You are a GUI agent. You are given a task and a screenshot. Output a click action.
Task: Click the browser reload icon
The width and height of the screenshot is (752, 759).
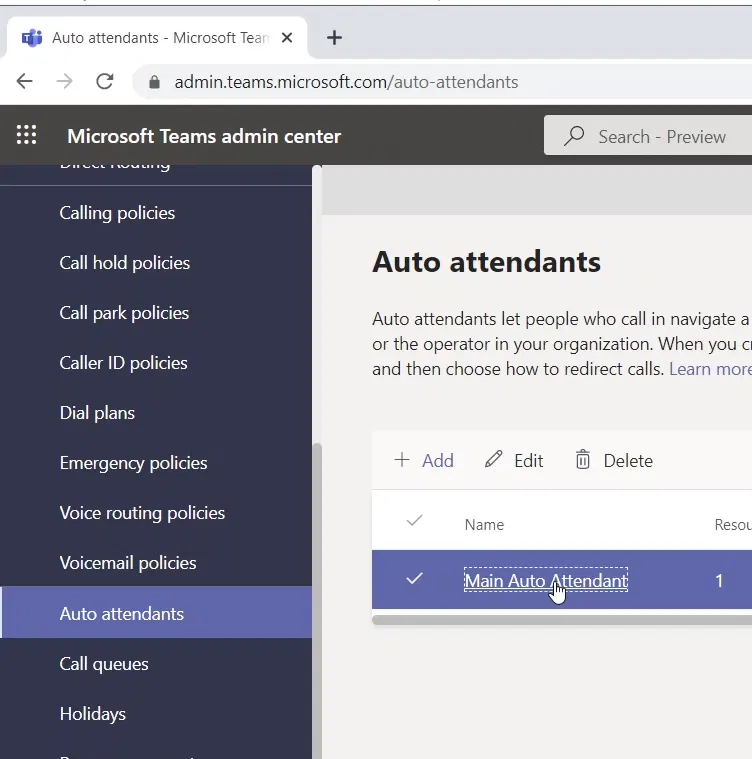(x=104, y=82)
